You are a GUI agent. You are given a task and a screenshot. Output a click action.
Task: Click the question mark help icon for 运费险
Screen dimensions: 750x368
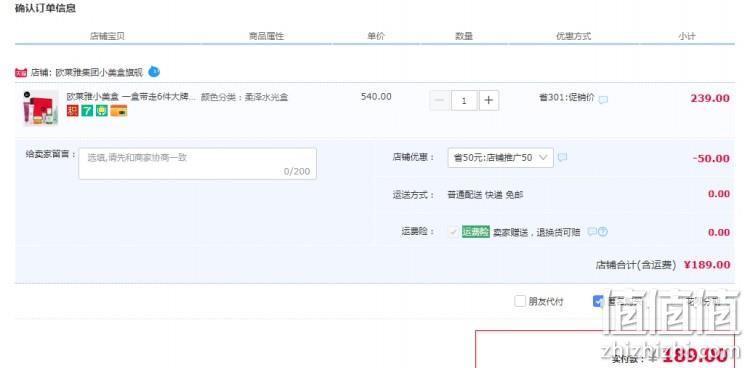coord(603,232)
